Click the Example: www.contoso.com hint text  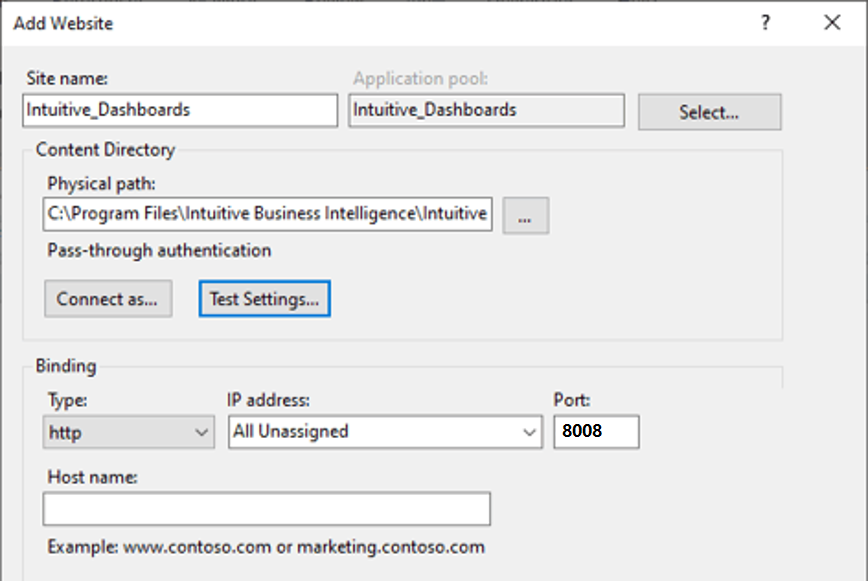[x=266, y=547]
